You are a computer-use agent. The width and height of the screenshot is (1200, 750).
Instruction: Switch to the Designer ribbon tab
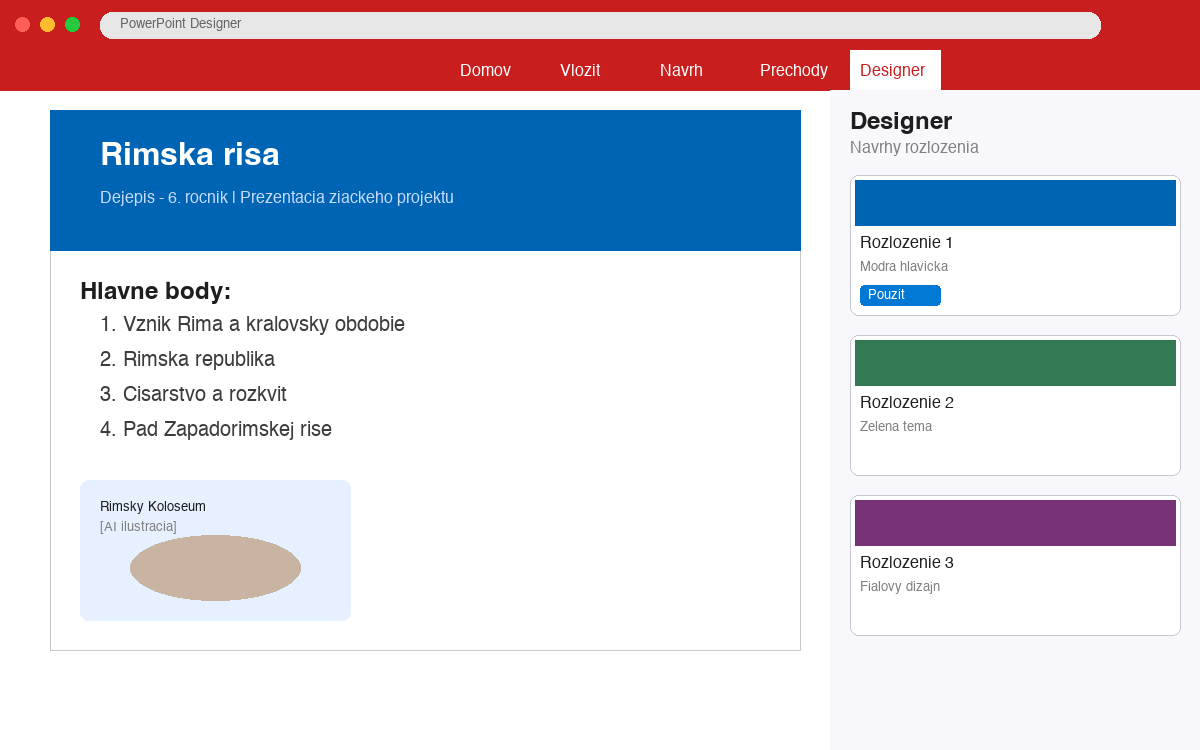pos(894,70)
